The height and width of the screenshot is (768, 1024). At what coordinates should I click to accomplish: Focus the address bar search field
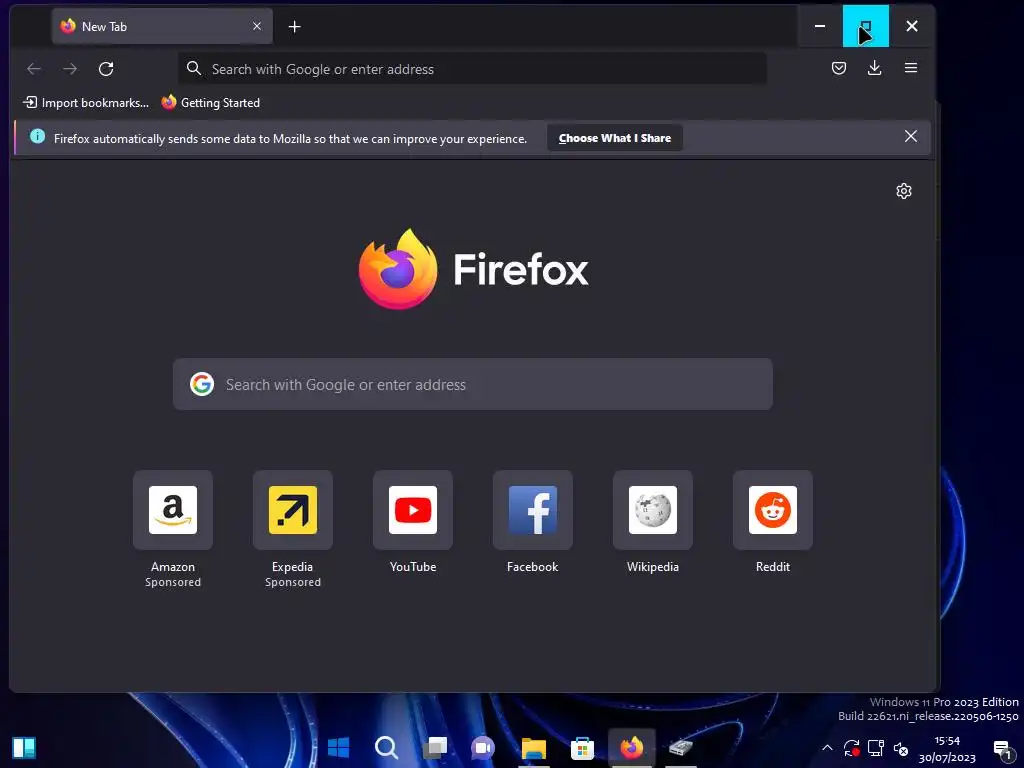(472, 69)
